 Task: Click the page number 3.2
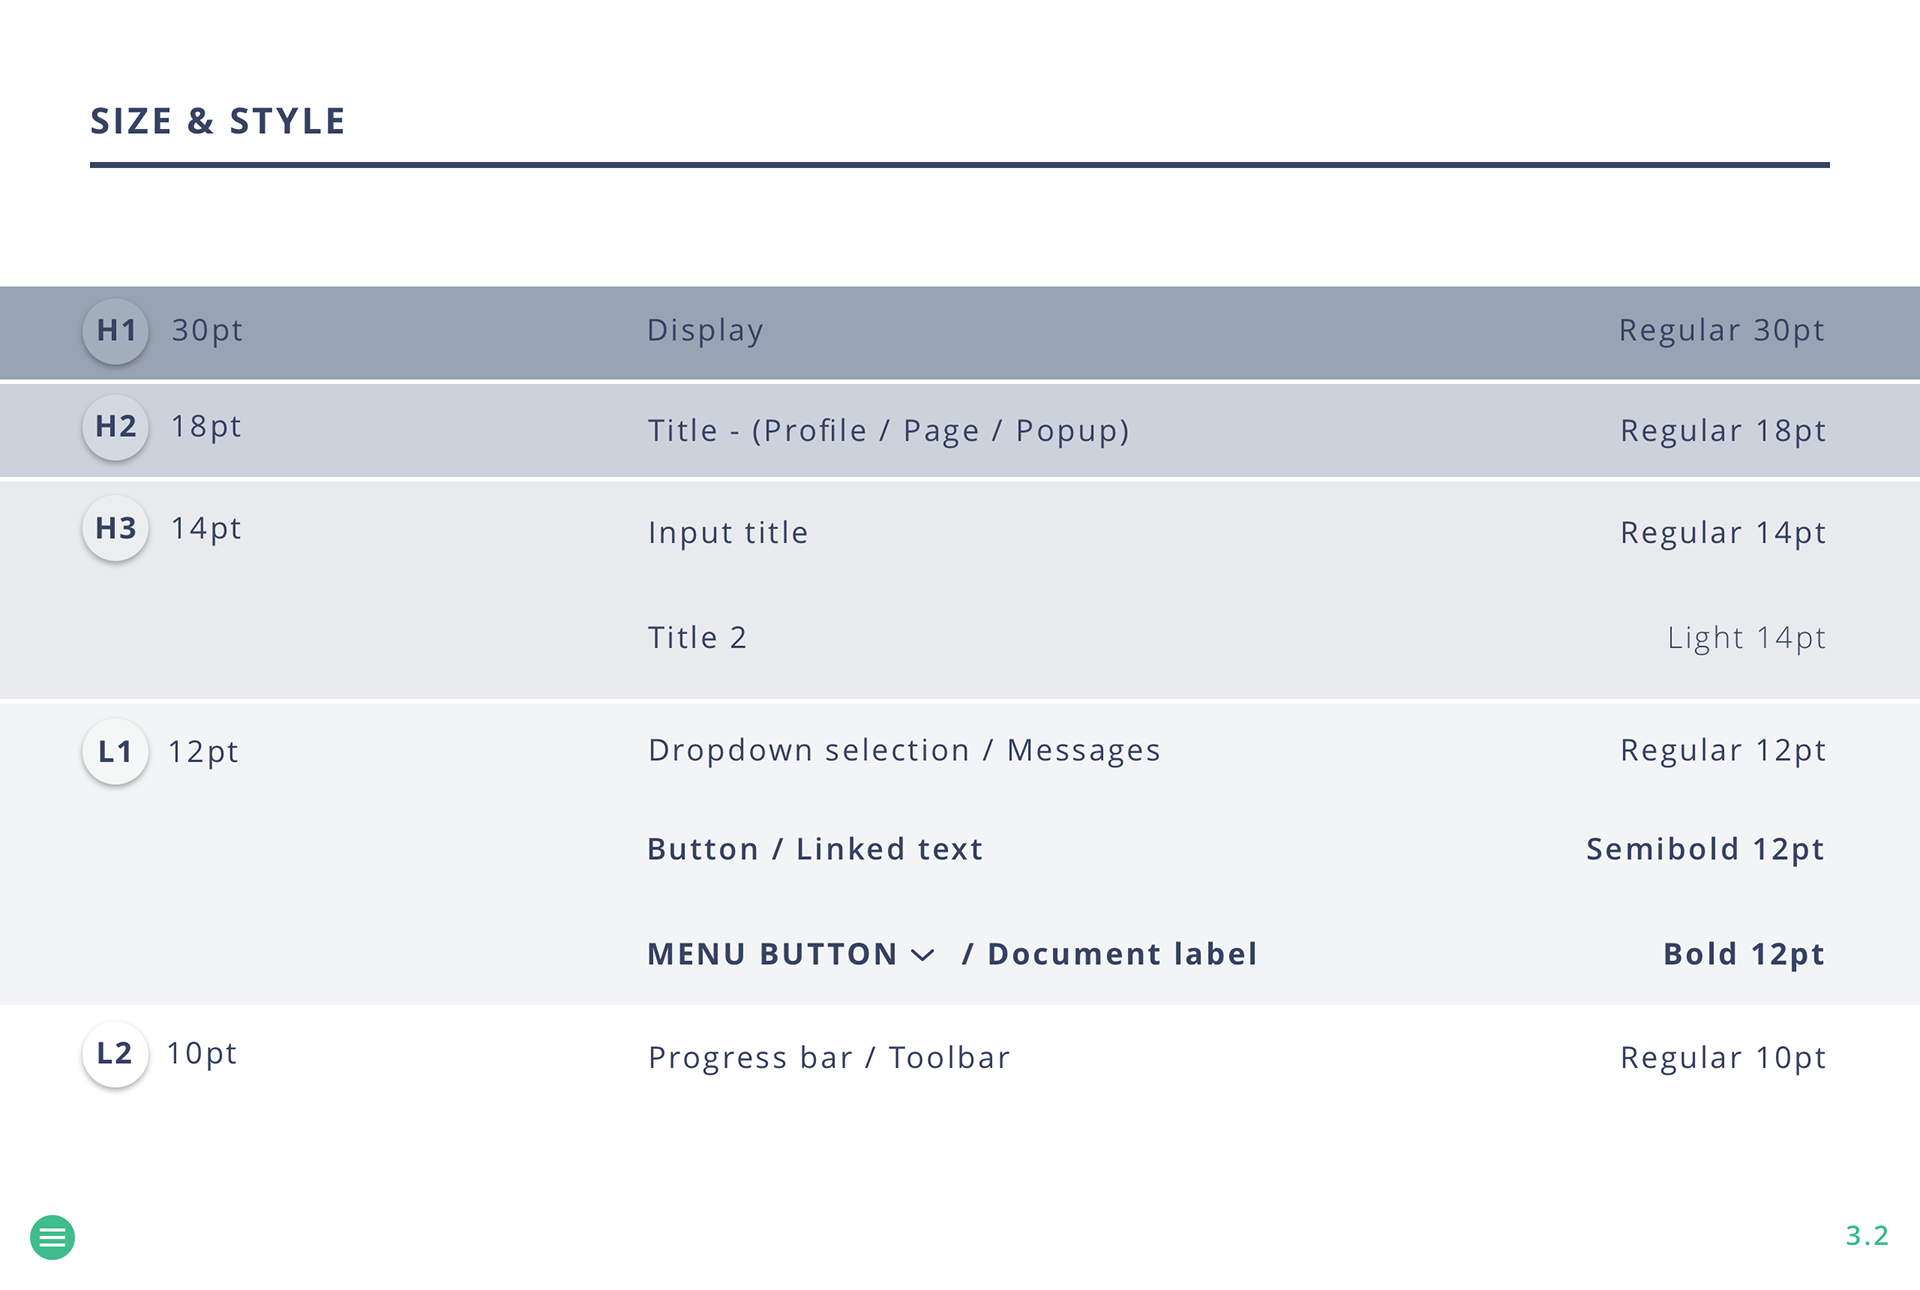[1866, 1235]
